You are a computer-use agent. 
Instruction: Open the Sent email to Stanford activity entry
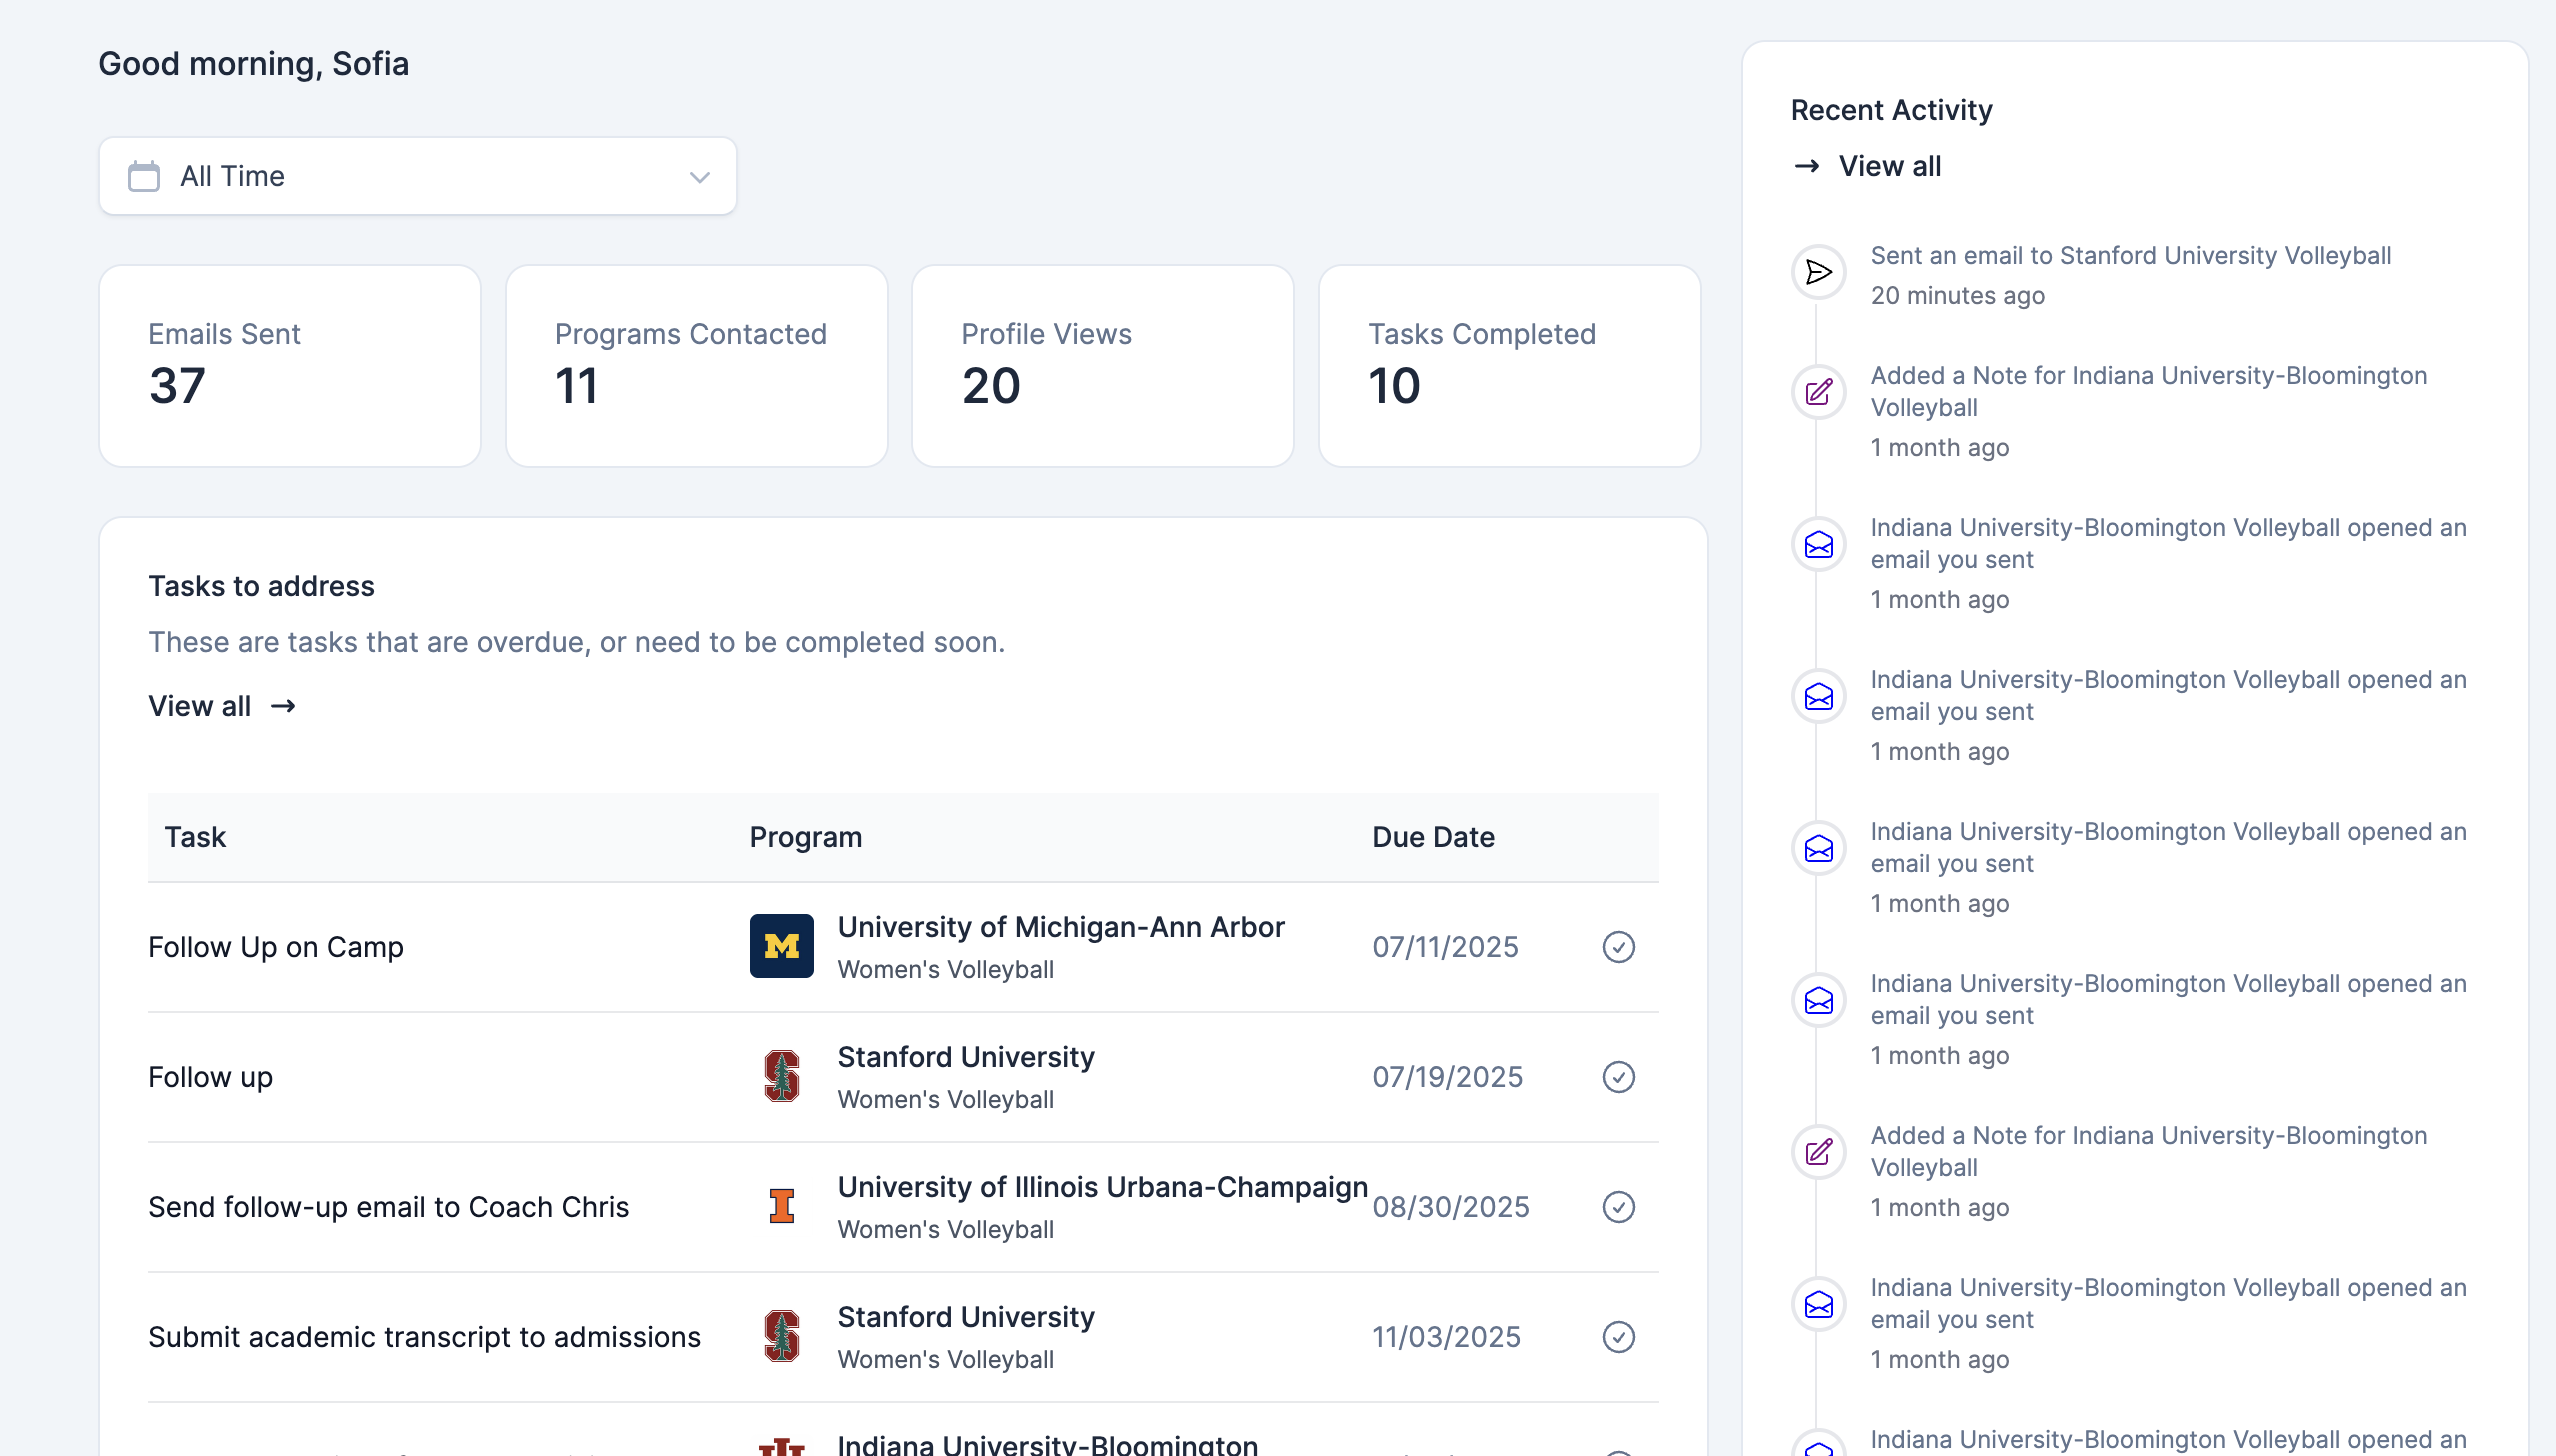[x=2130, y=256]
